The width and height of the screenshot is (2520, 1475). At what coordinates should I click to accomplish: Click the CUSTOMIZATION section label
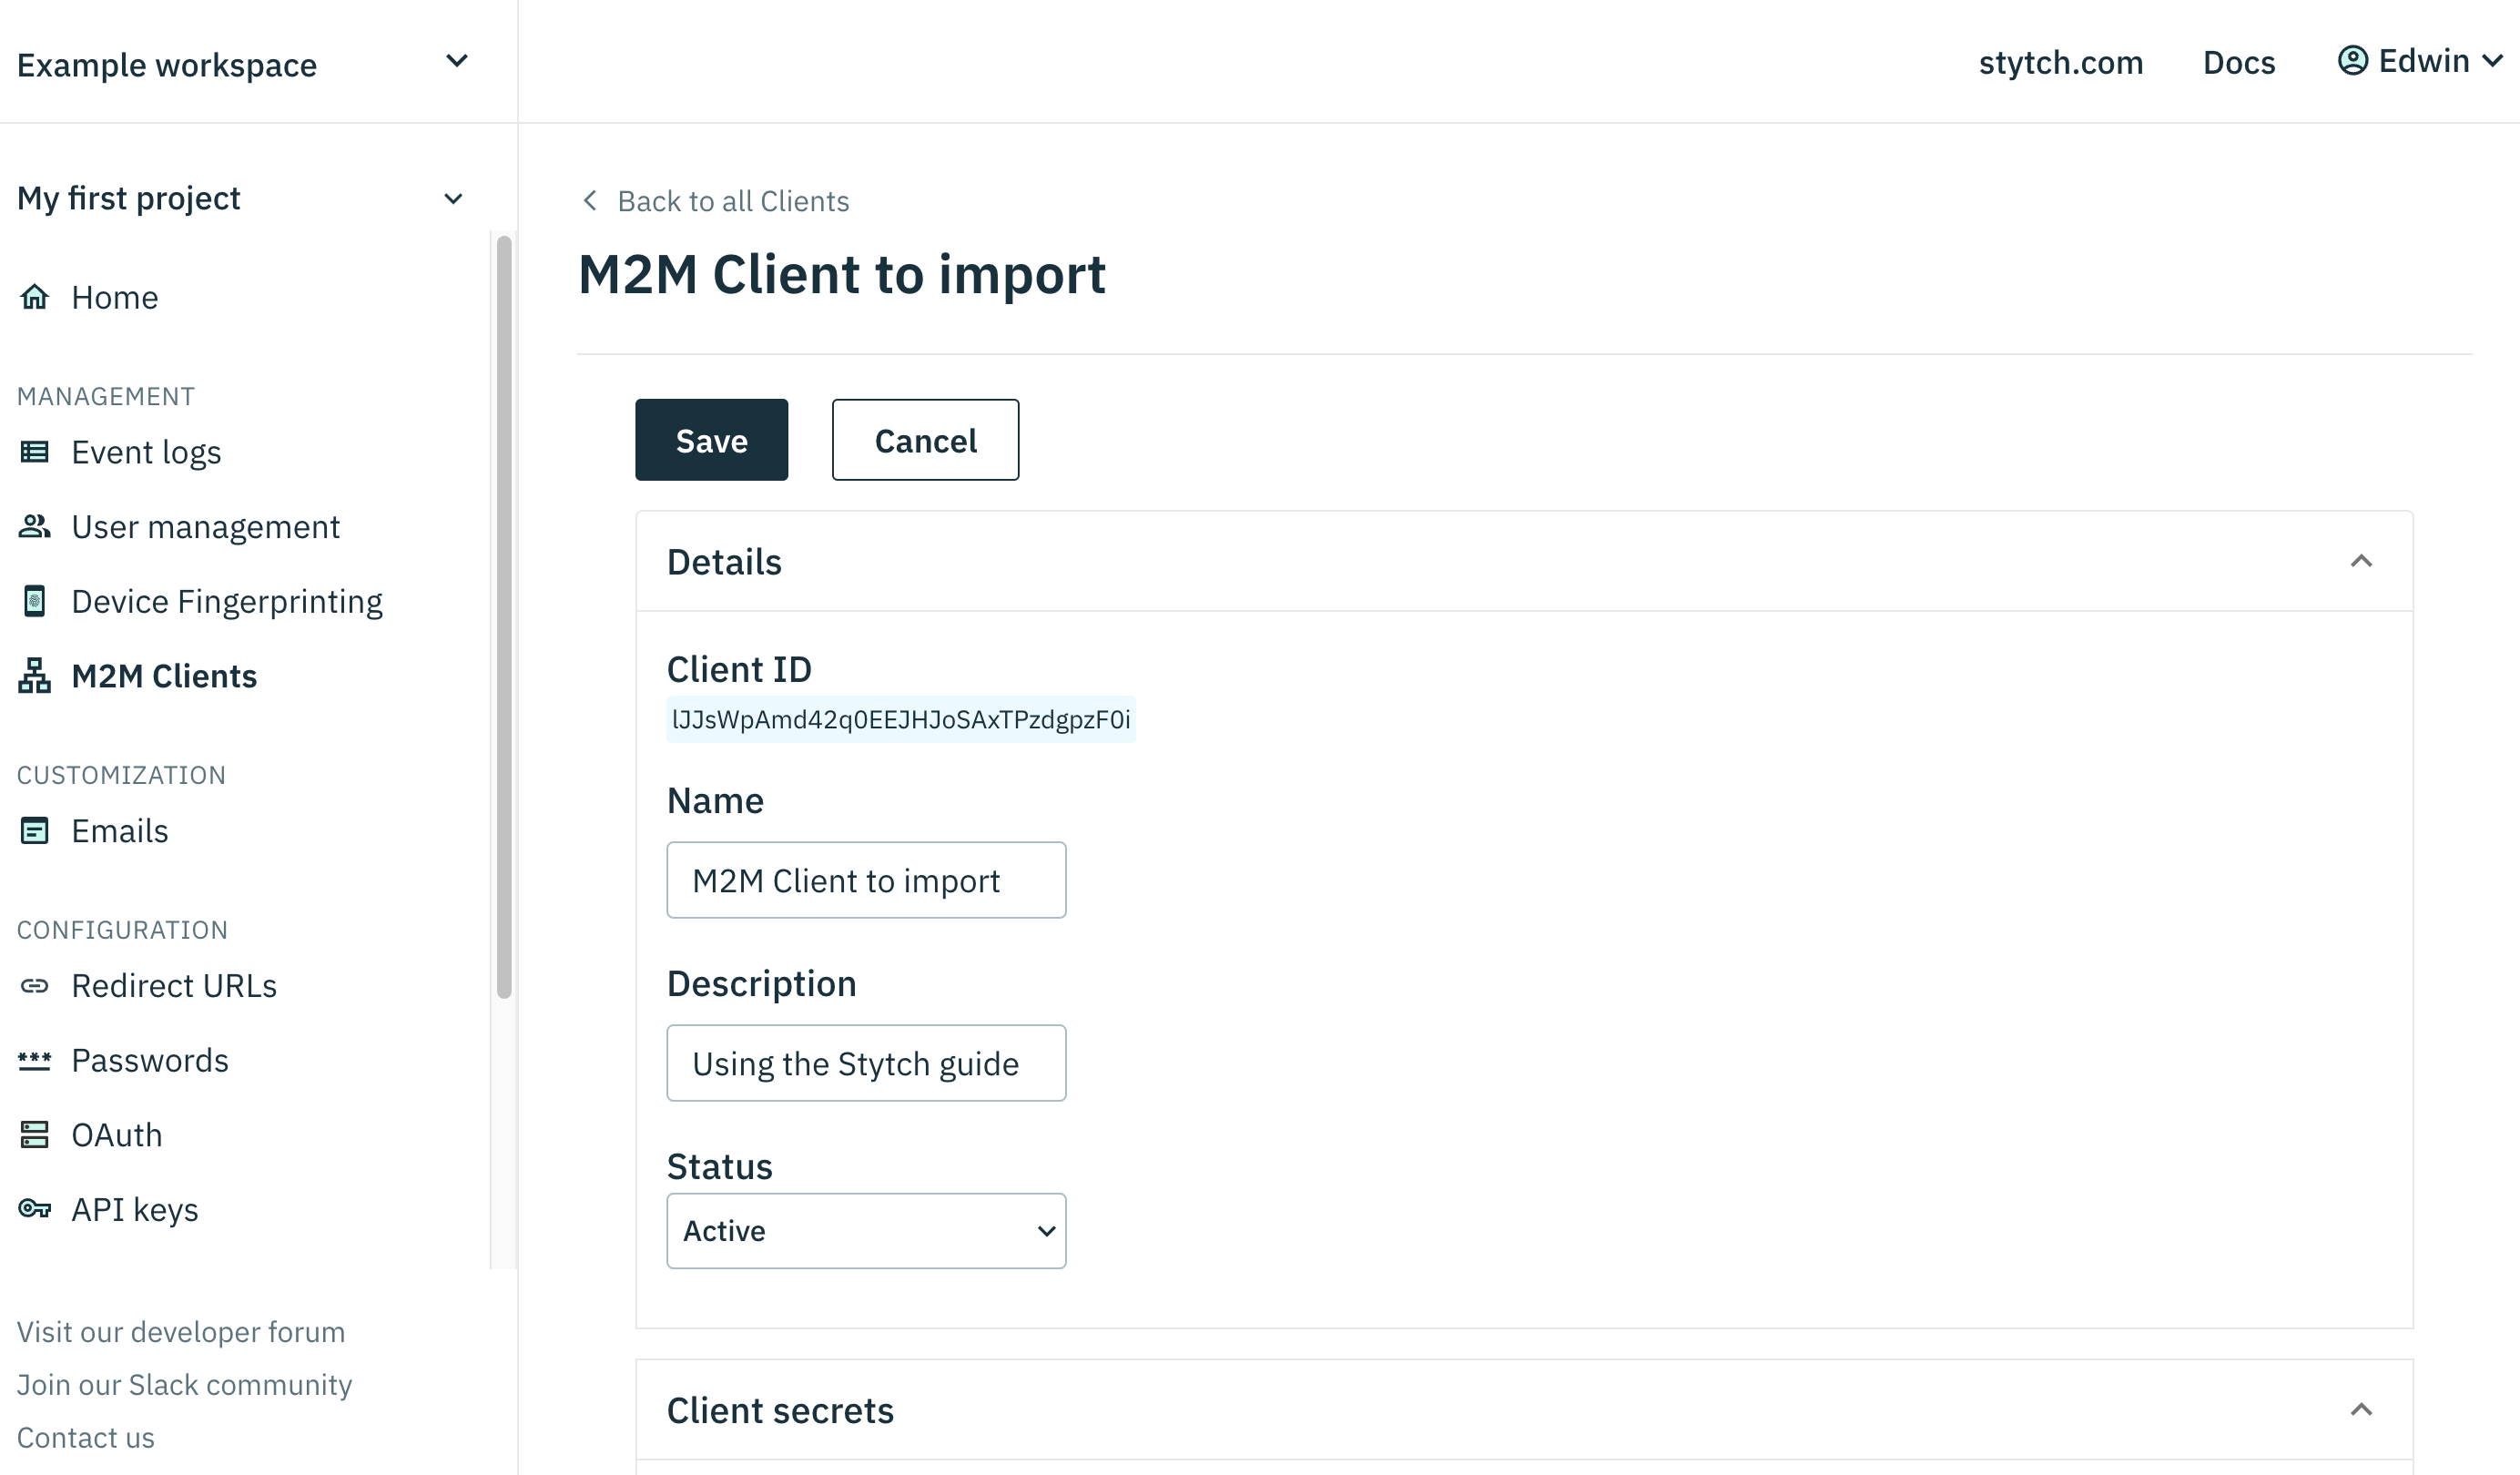121,776
